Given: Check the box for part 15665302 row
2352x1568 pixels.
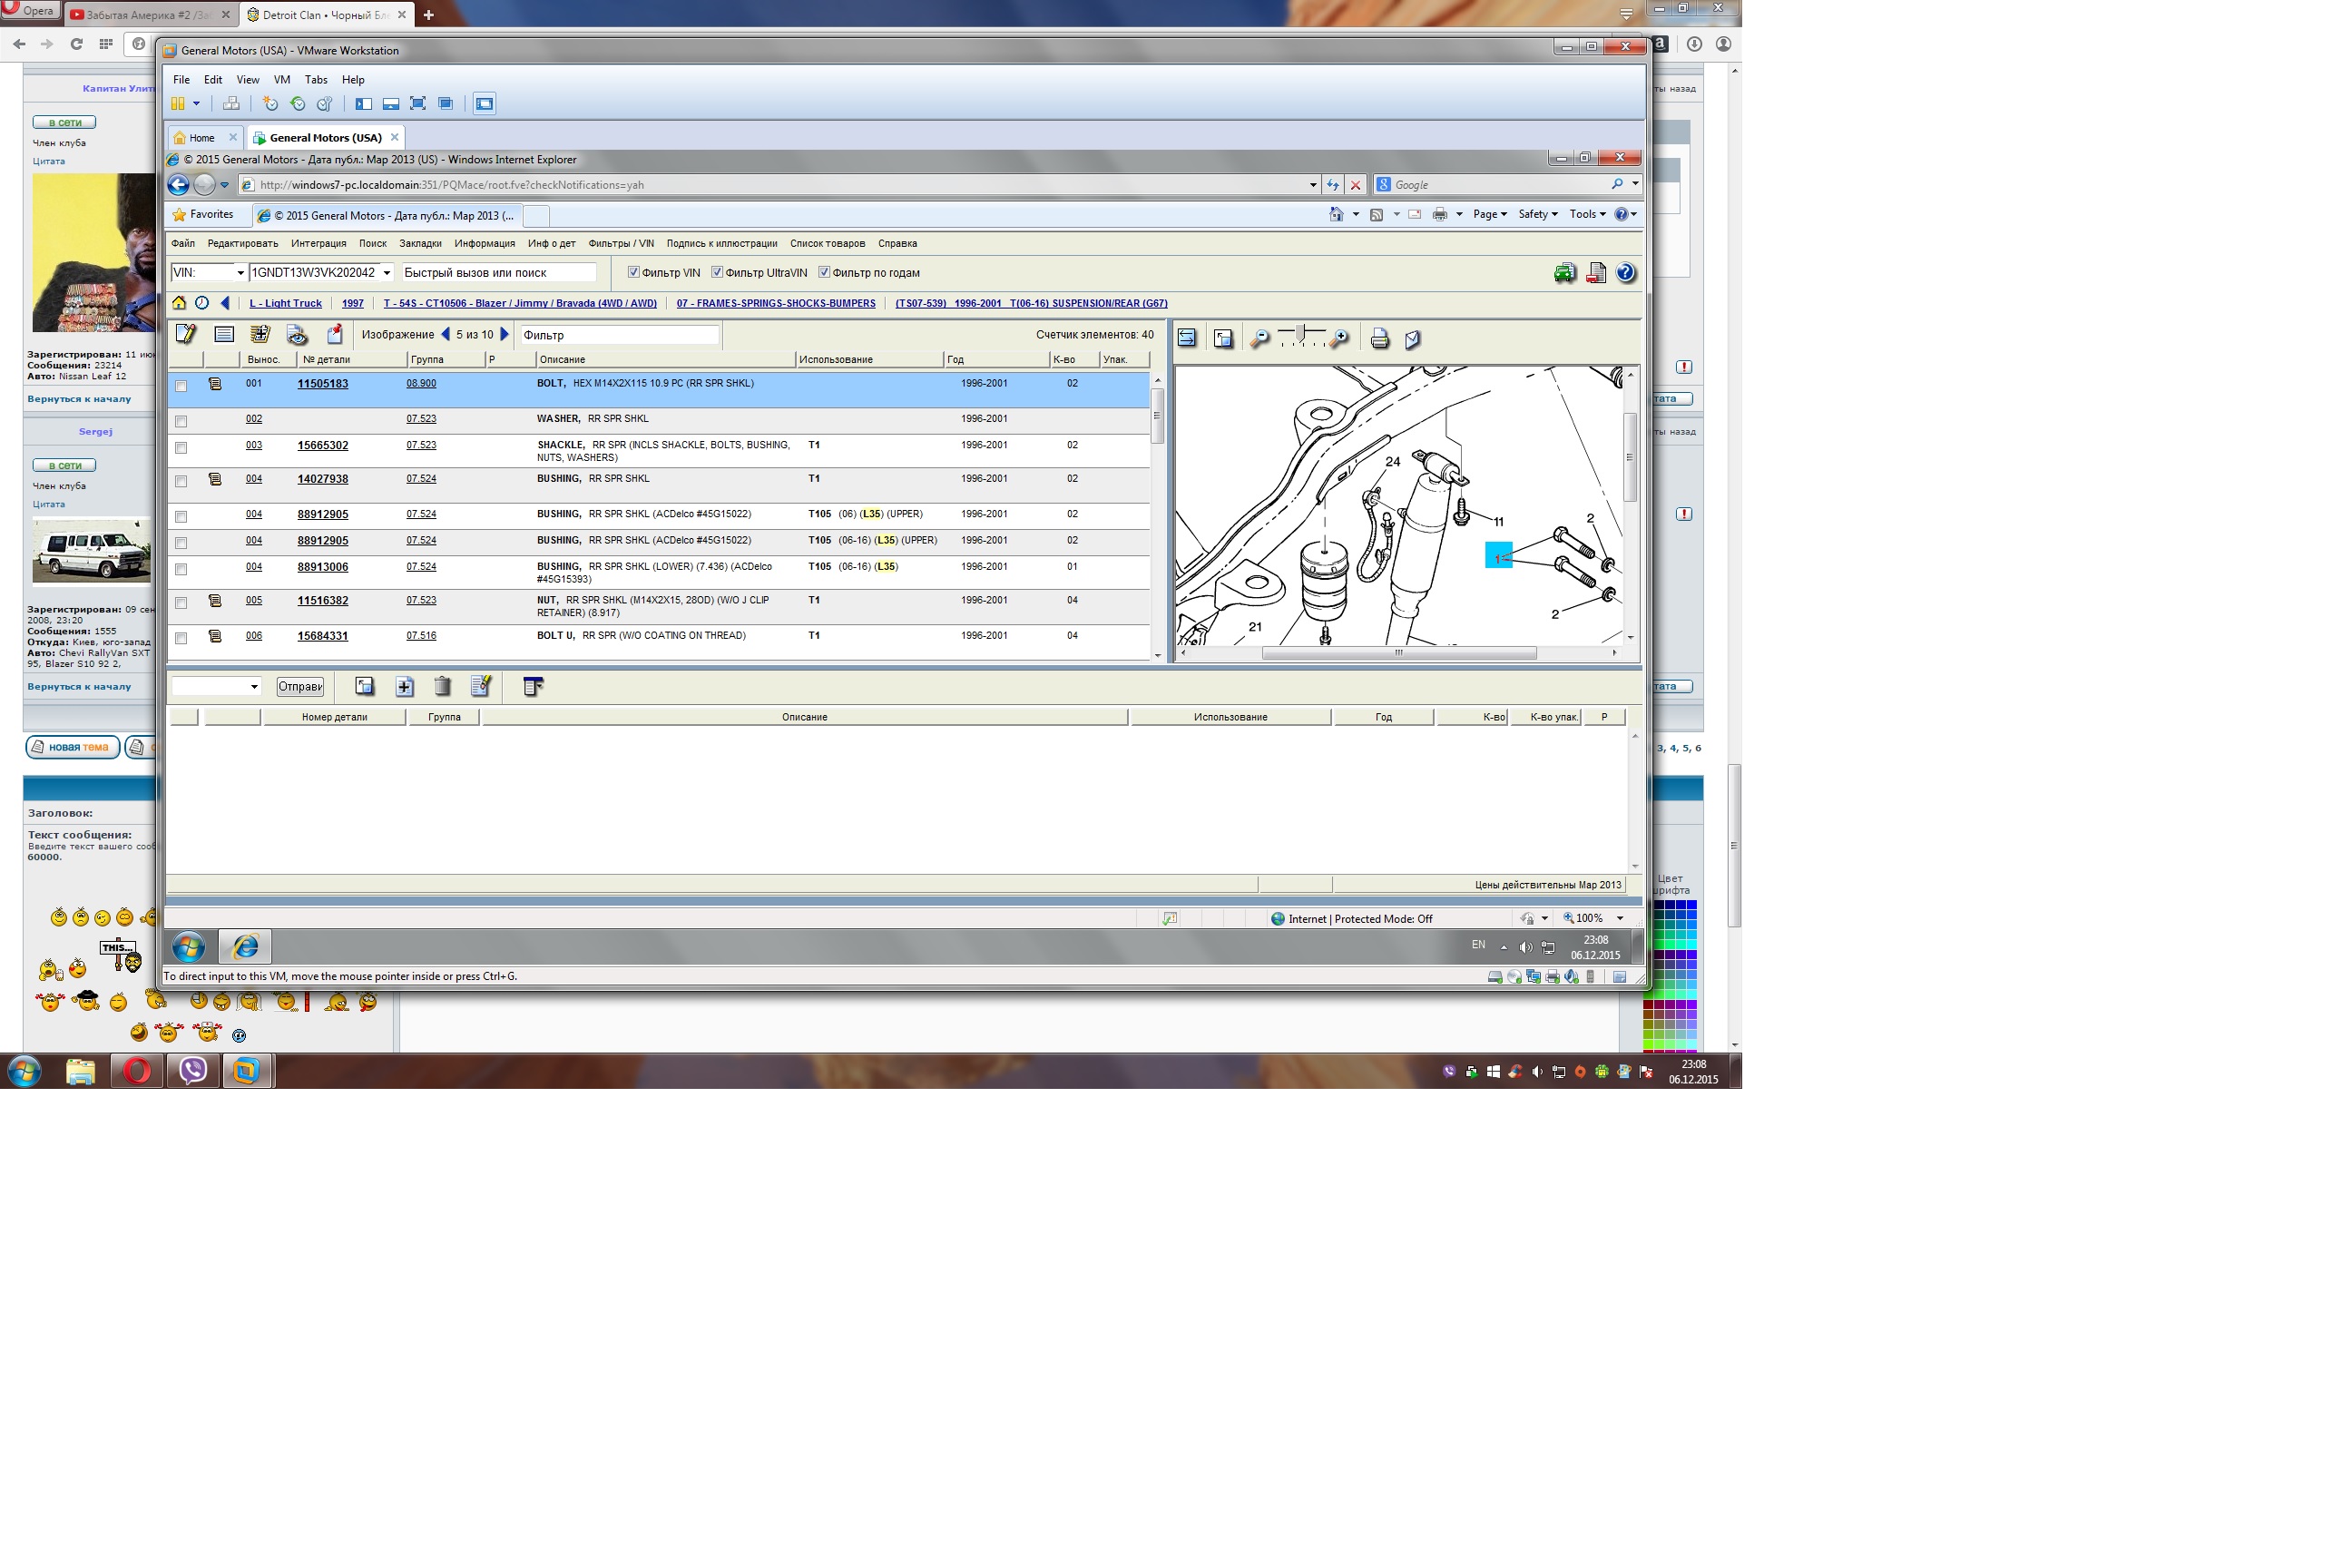Looking at the screenshot, I should [x=181, y=448].
